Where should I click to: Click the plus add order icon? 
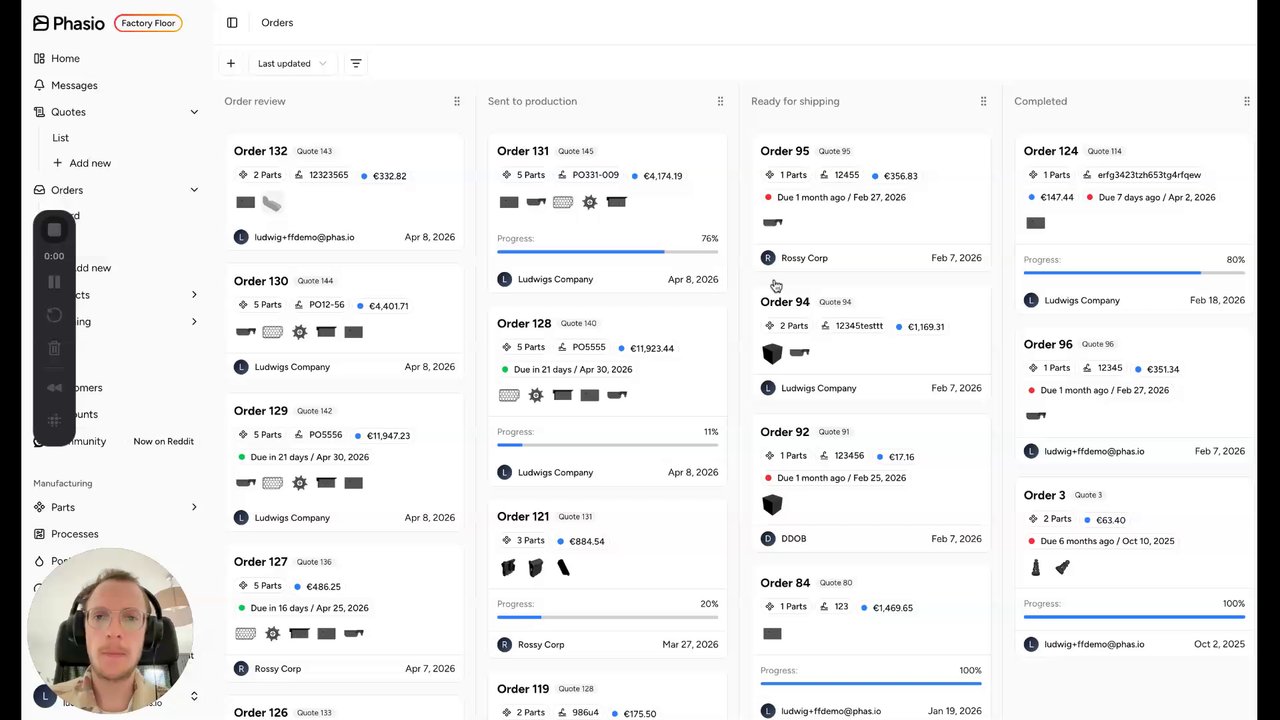231,63
